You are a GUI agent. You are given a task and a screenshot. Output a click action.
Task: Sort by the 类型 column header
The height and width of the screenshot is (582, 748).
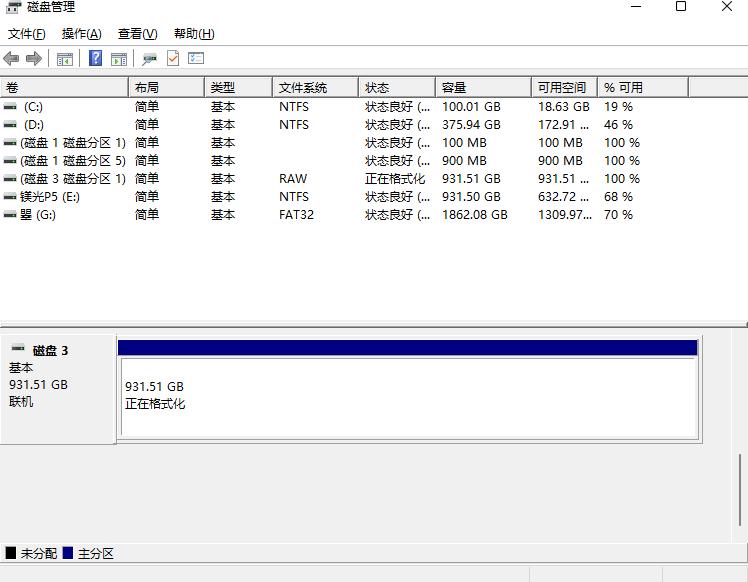pyautogui.click(x=239, y=88)
